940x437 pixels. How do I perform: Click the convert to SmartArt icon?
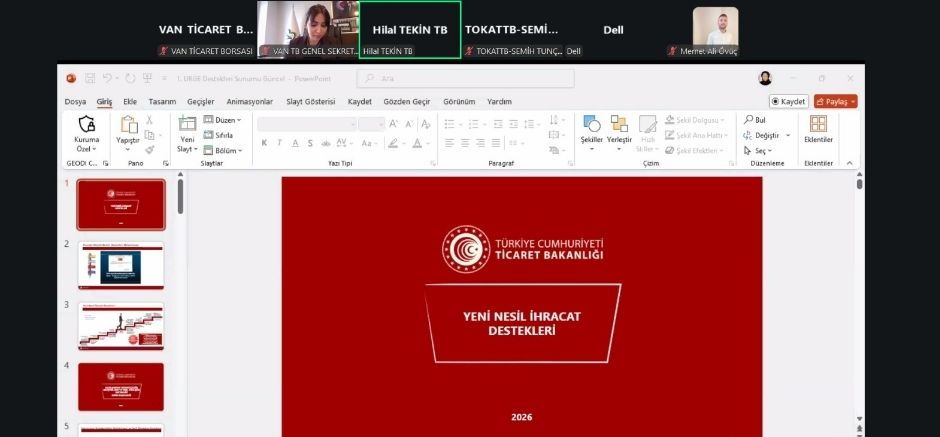click(554, 150)
